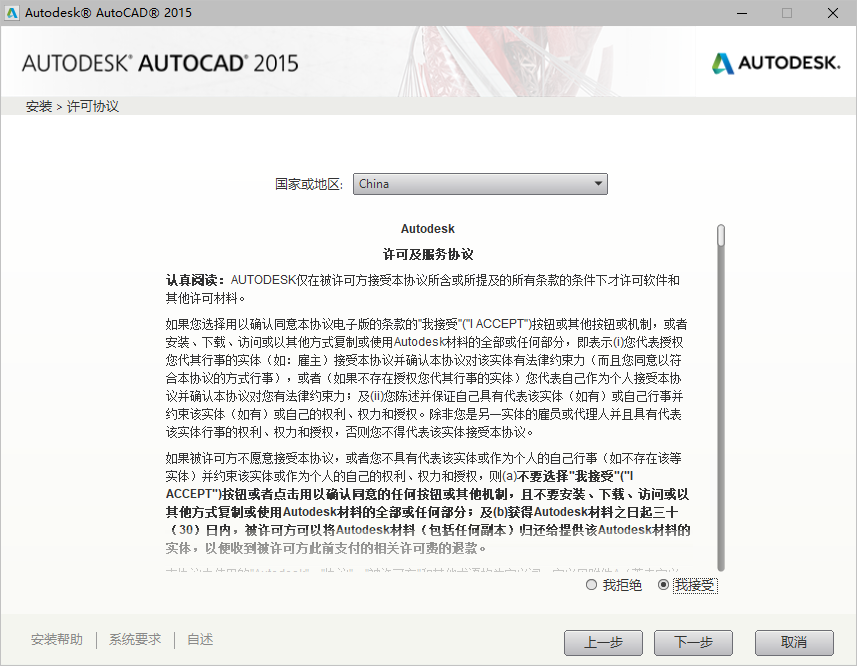Open the 自述 link
The width and height of the screenshot is (857, 666).
coord(198,638)
